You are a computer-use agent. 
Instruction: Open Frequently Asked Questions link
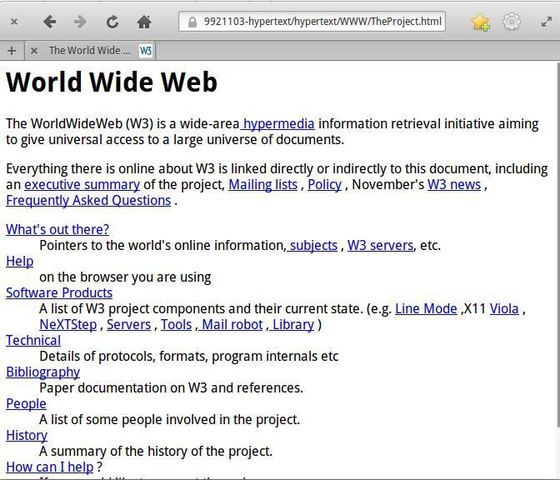point(89,200)
